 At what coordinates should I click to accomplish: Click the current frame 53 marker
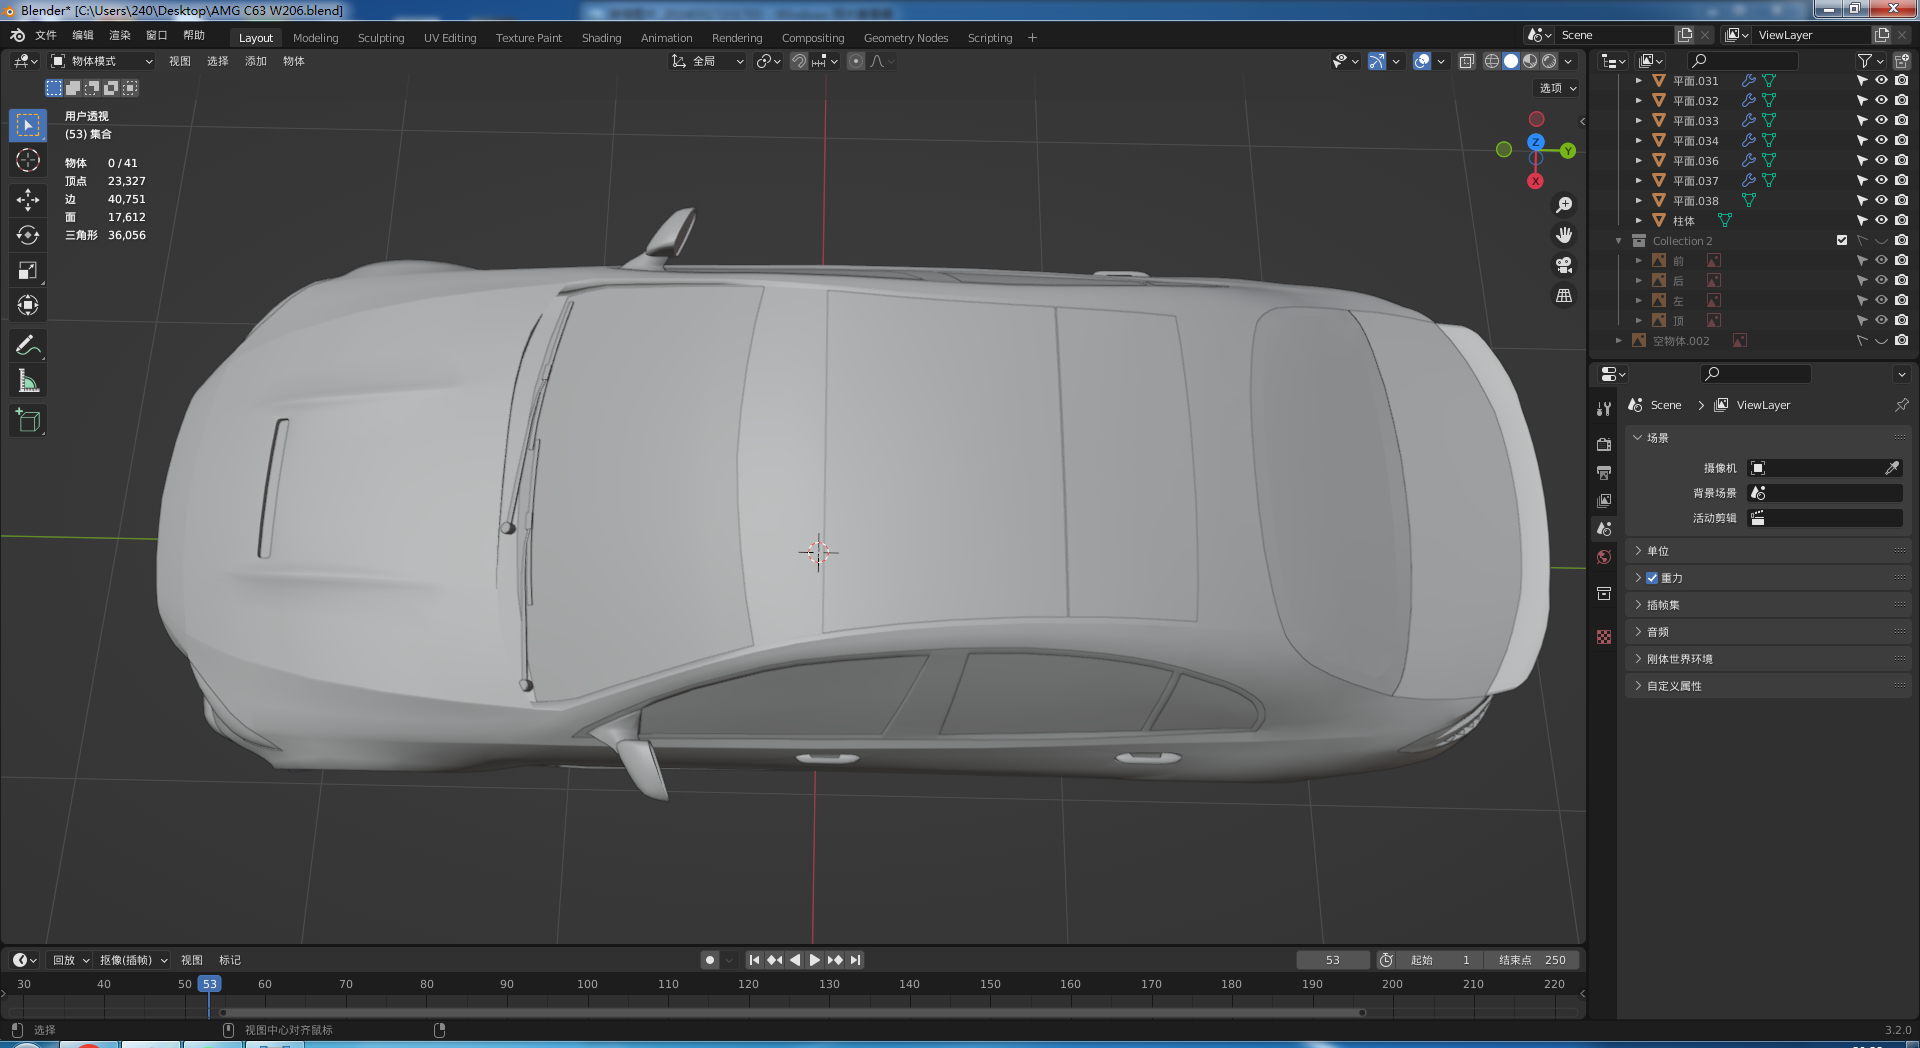tap(209, 984)
